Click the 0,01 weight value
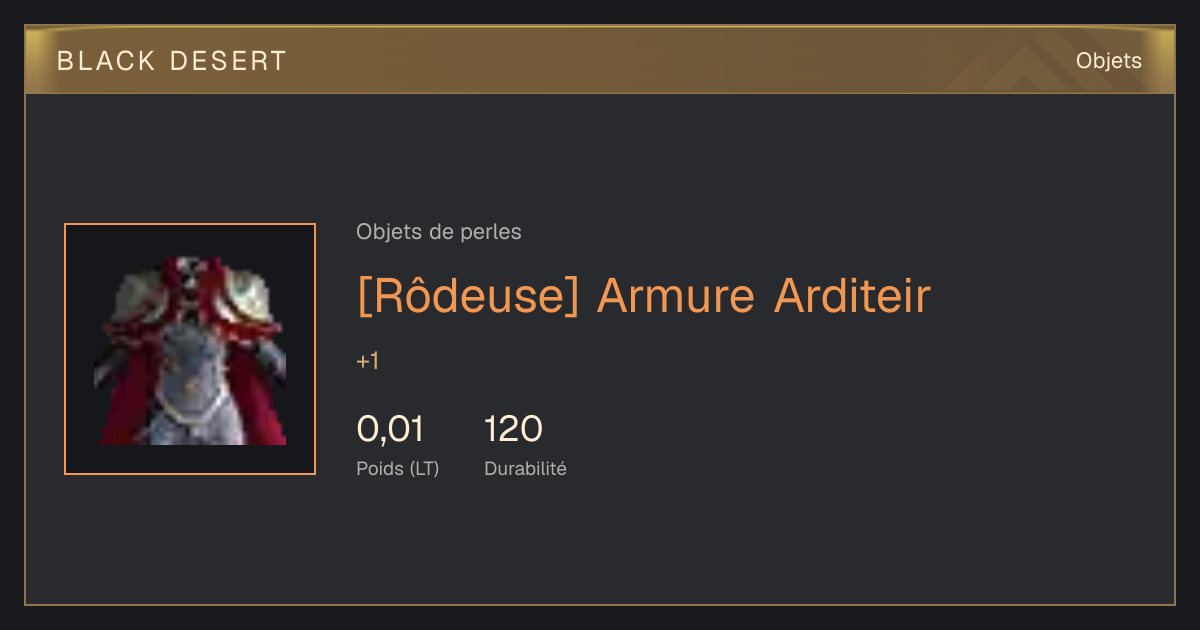Viewport: 1200px width, 630px height. click(x=390, y=429)
